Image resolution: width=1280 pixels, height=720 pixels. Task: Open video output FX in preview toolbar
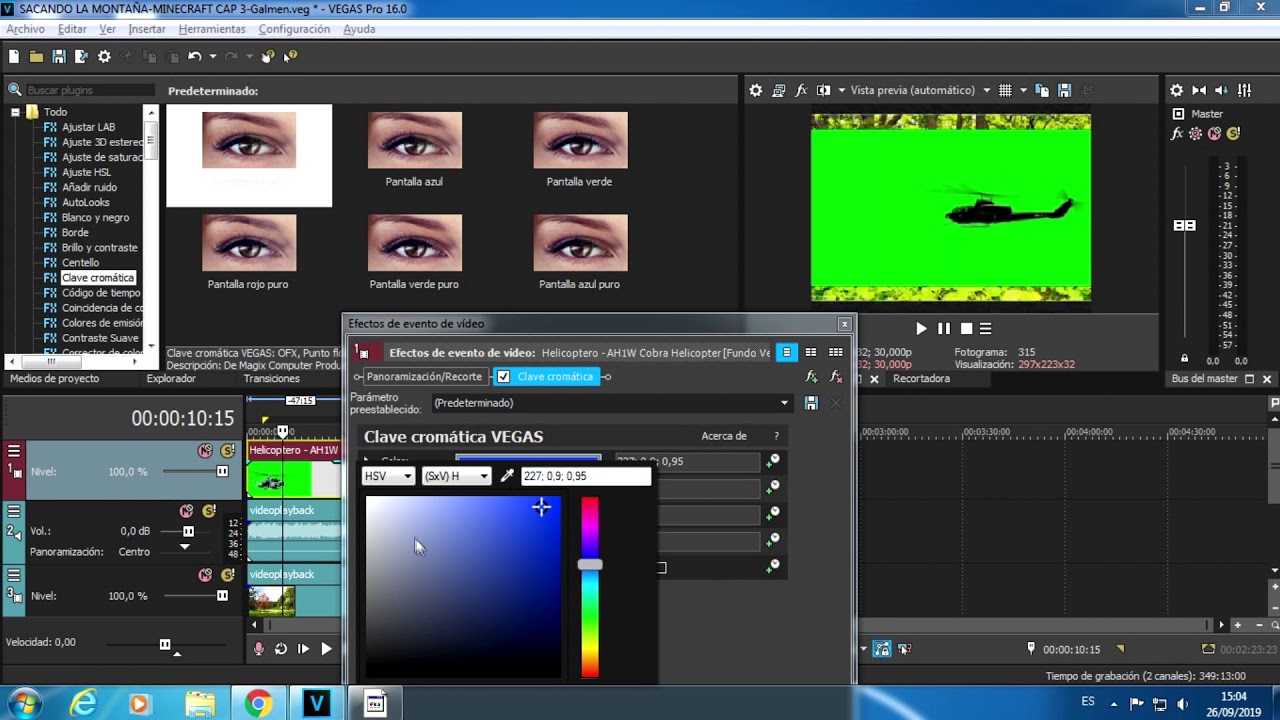pyautogui.click(x=801, y=90)
